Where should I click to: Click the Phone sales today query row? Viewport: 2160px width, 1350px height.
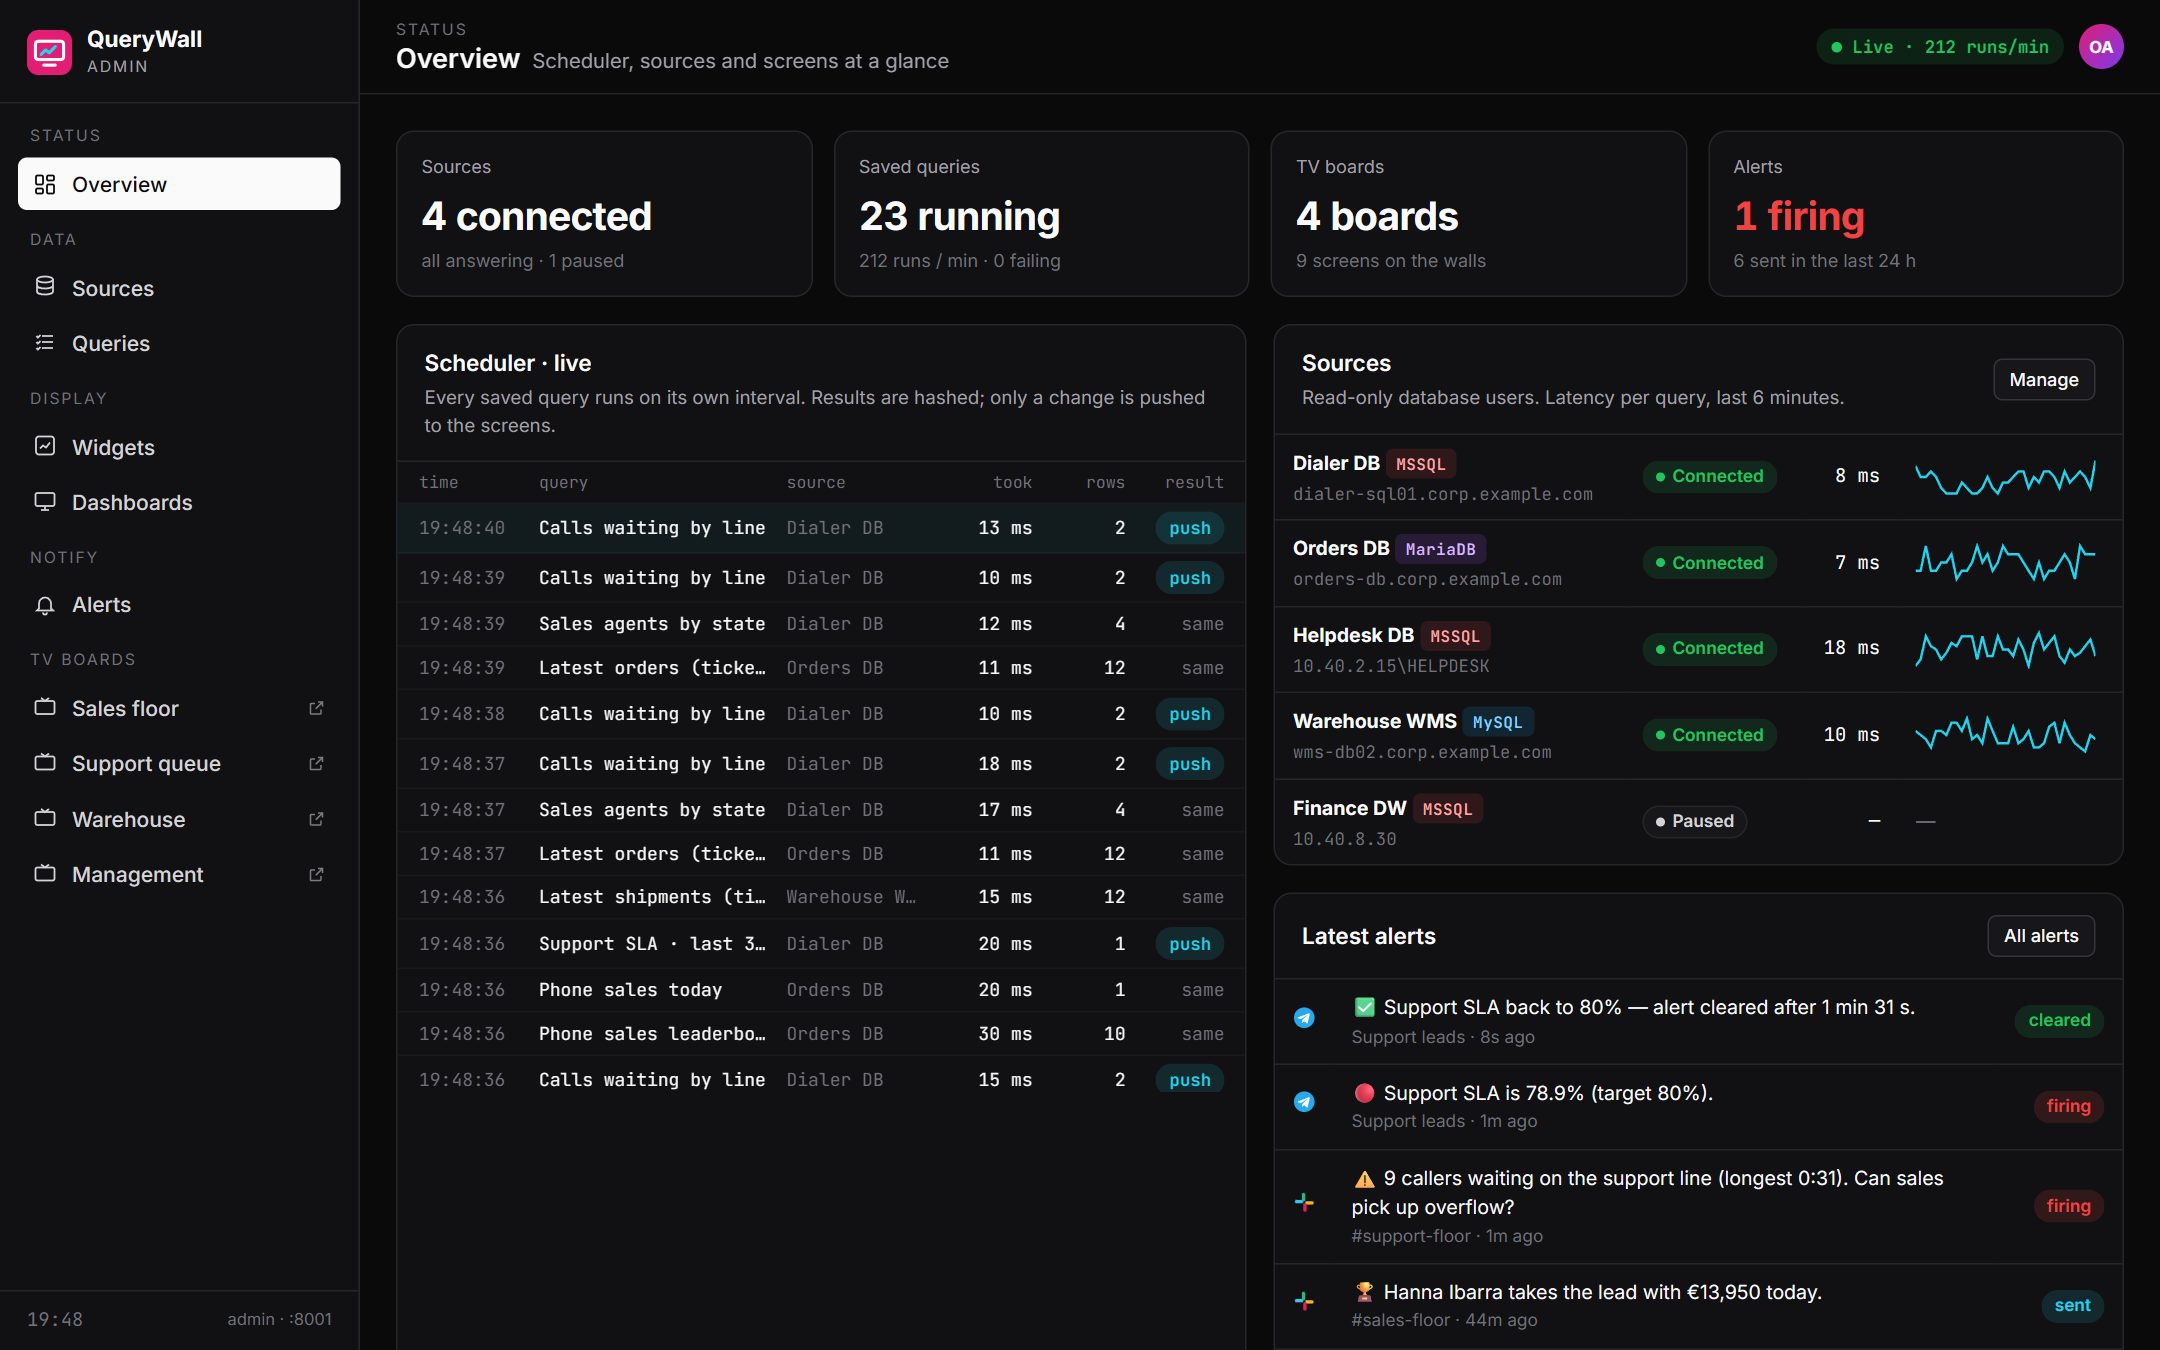click(x=821, y=990)
